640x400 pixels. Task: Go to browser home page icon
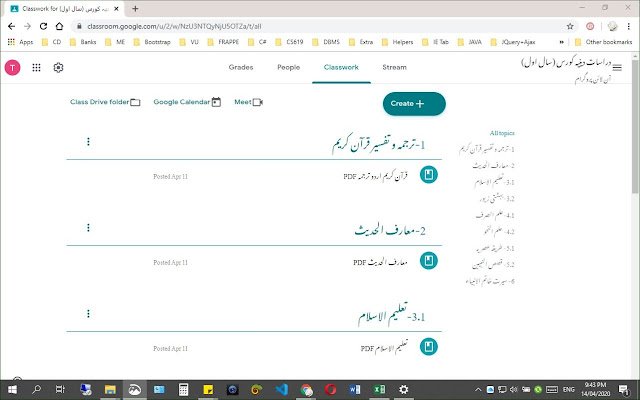[x=59, y=26]
